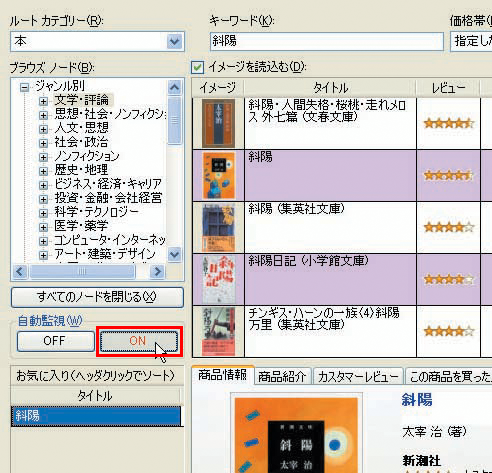Click the vertical scrollbar thumb of node tree
This screenshot has height=473, width=492.
coord(174,121)
